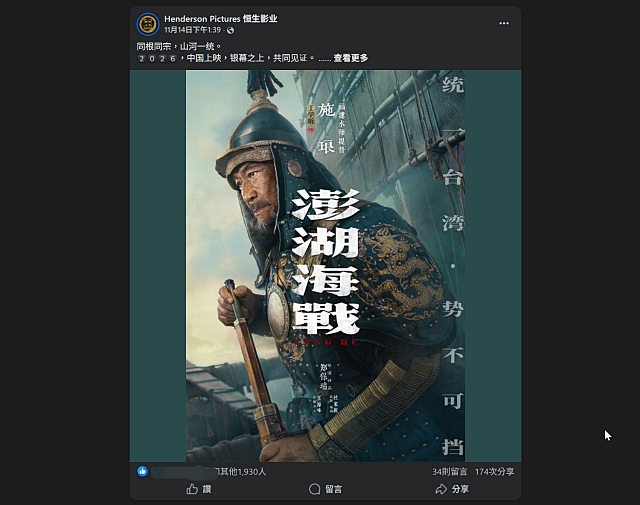Open the 34則留言 comments count

pyautogui.click(x=449, y=472)
